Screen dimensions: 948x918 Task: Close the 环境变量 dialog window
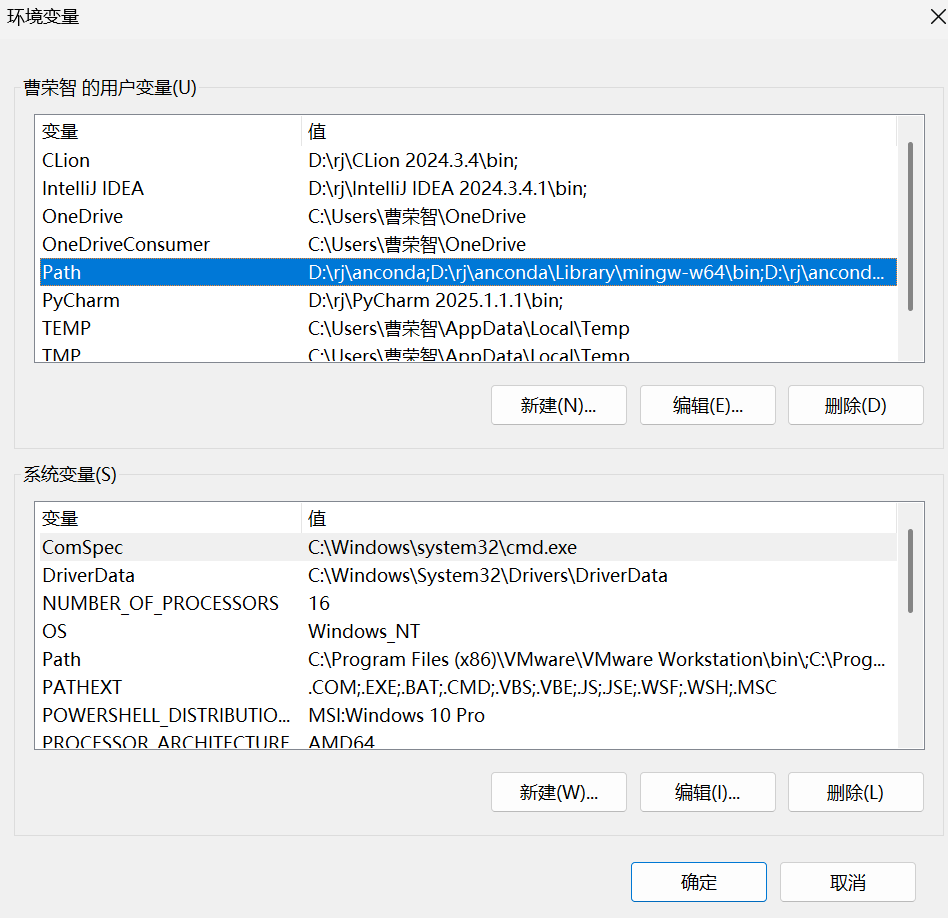click(938, 17)
